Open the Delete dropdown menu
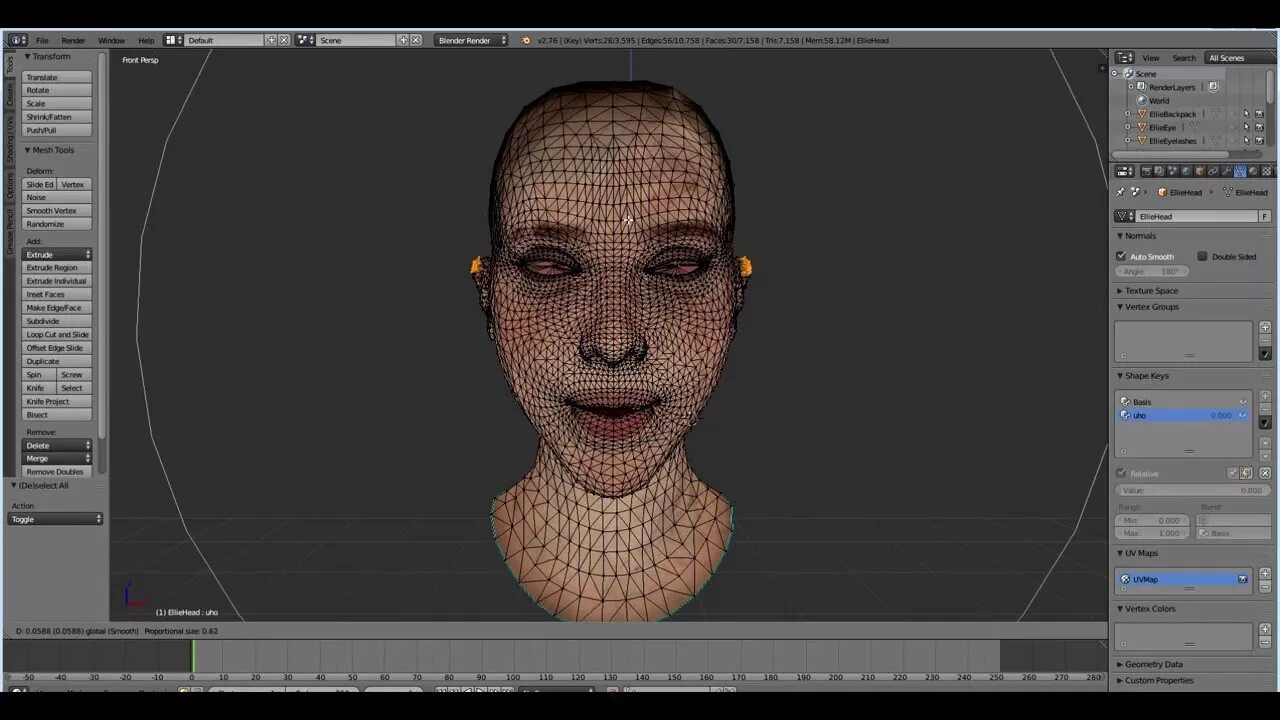The width and height of the screenshot is (1280, 720). click(x=57, y=445)
